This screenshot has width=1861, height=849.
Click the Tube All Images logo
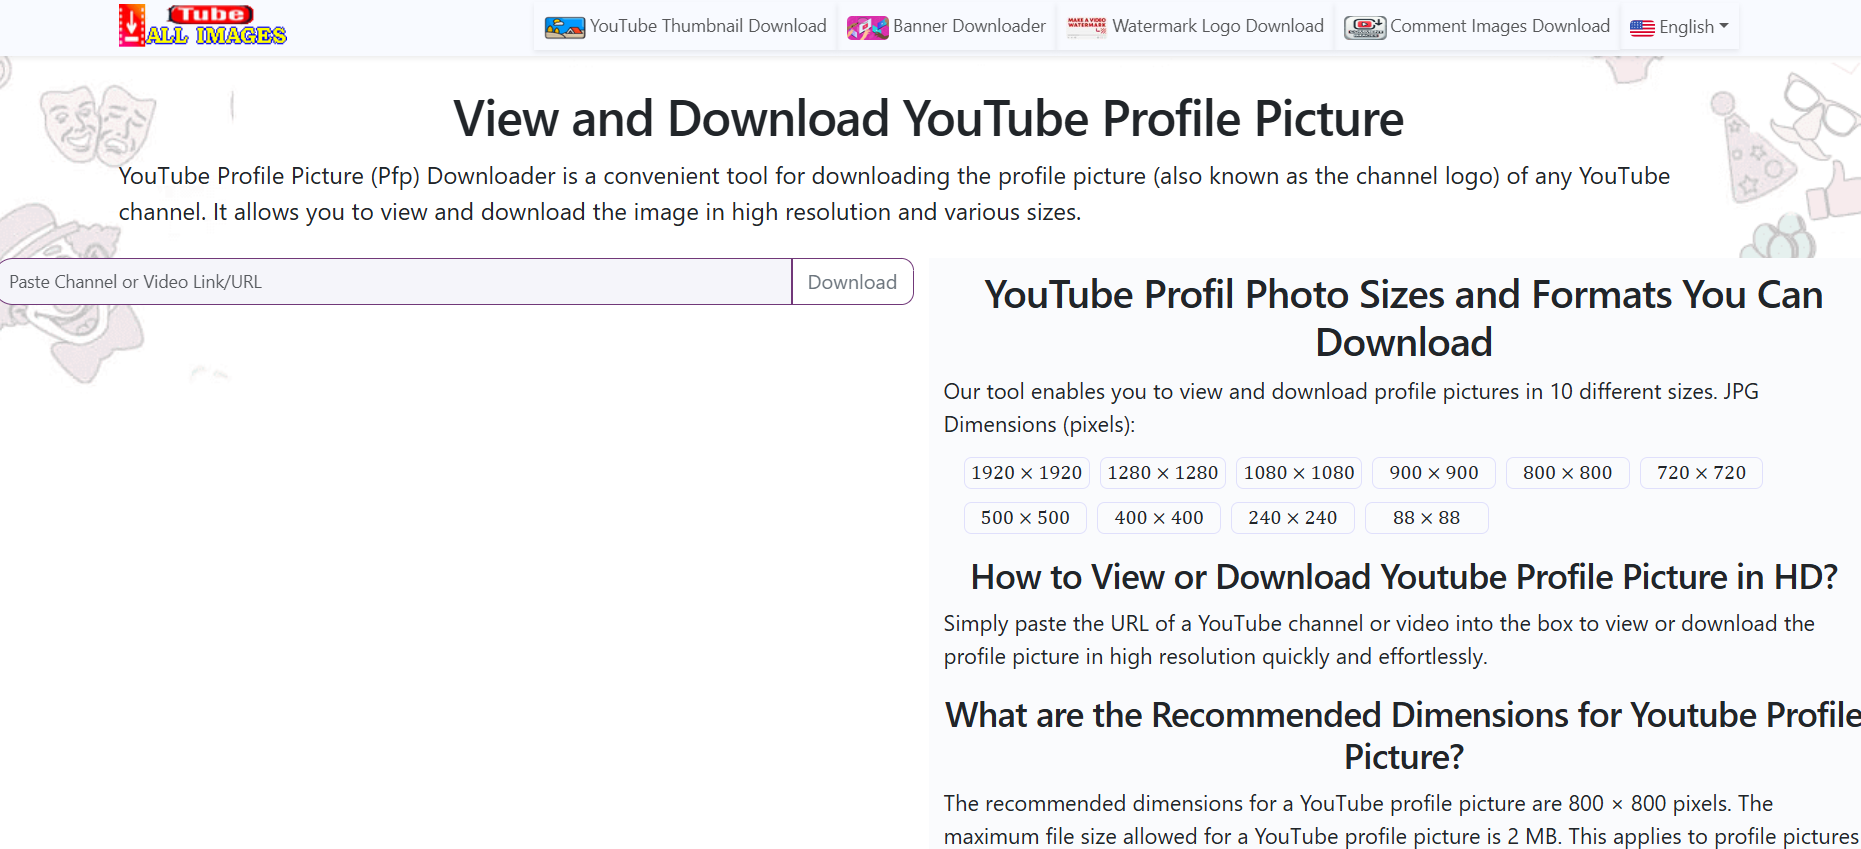(202, 26)
